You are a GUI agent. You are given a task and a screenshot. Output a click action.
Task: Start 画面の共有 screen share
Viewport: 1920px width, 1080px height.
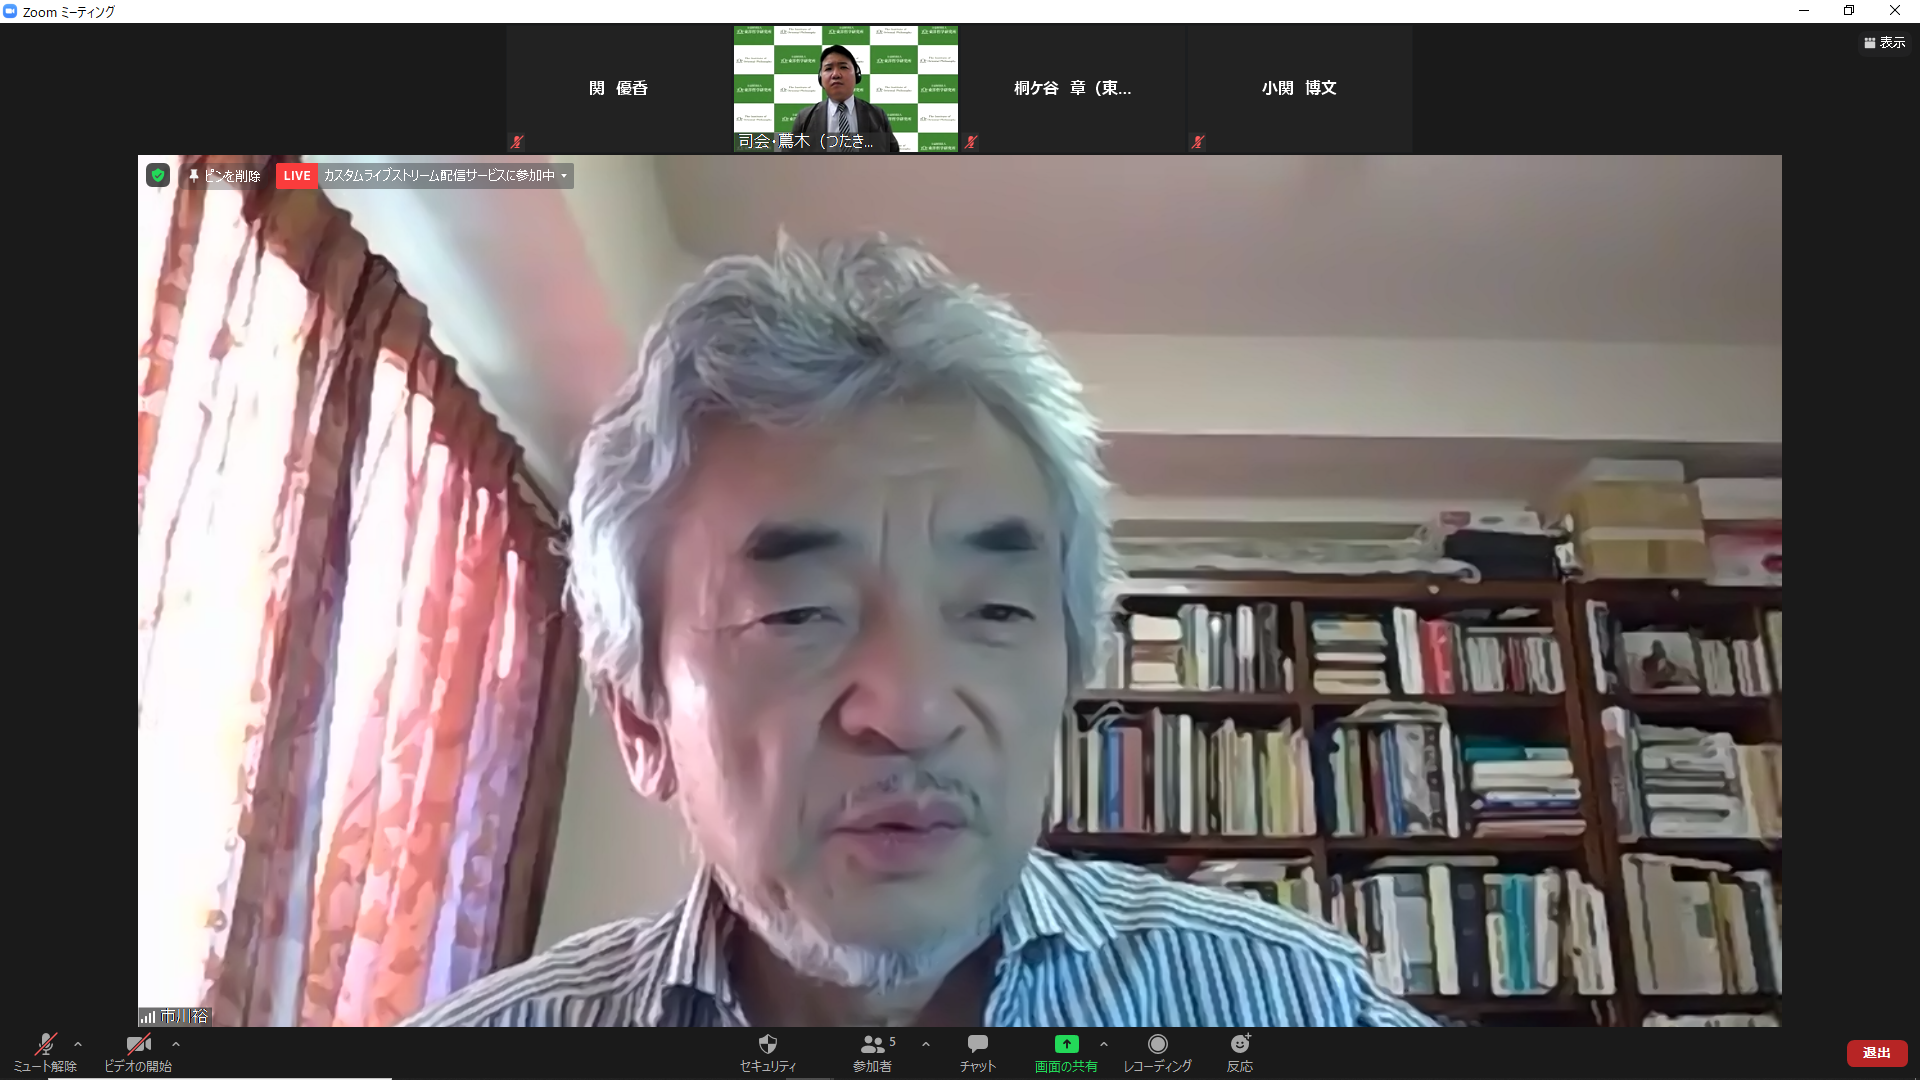coord(1066,1053)
